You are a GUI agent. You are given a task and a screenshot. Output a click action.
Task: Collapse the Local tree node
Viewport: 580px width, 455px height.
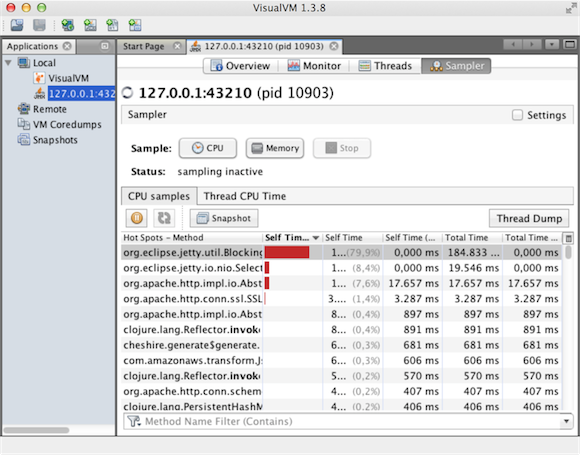point(8,63)
